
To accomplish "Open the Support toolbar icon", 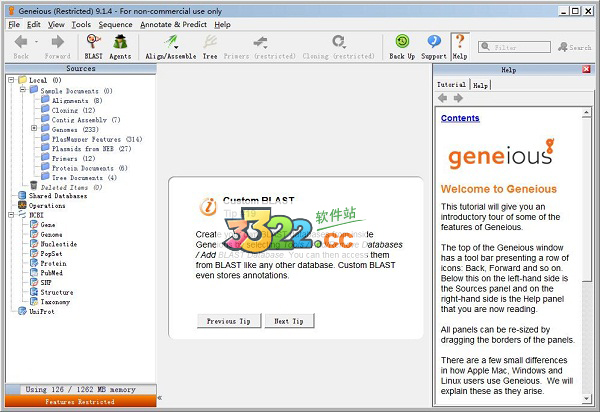I will pos(434,47).
